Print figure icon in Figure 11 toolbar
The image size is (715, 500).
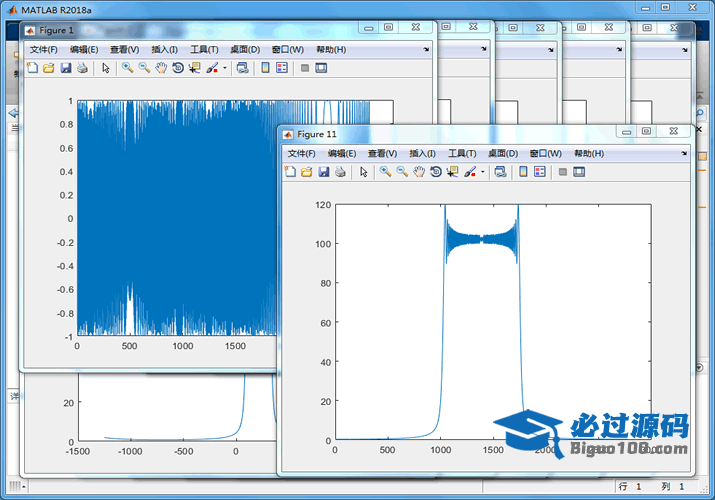coord(340,172)
